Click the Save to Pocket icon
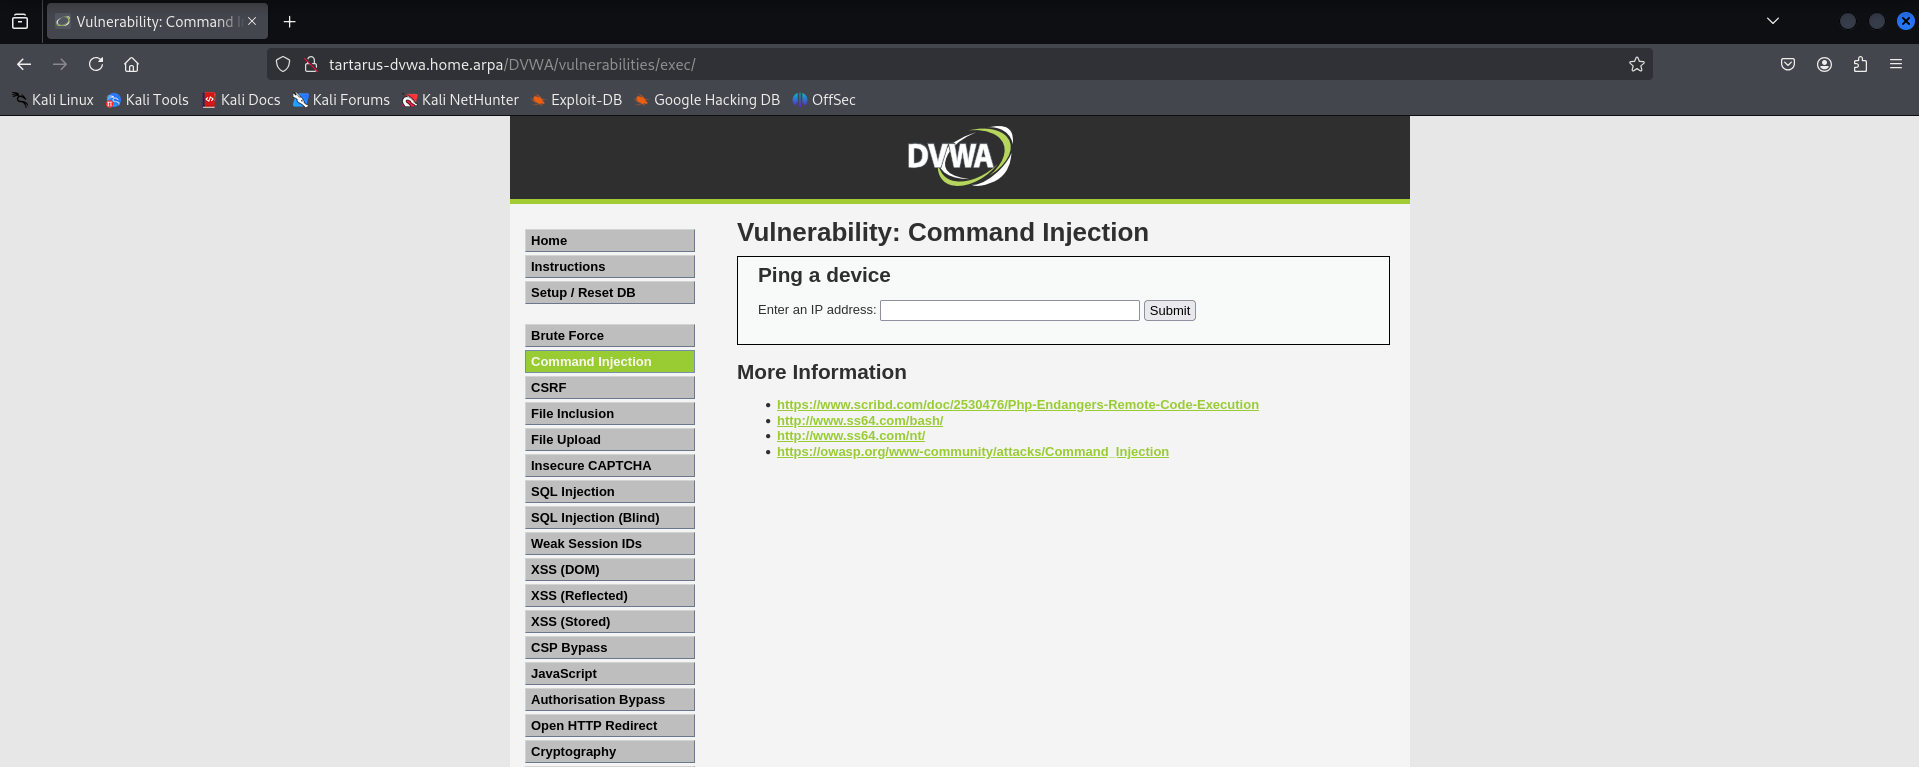This screenshot has height=767, width=1919. point(1787,64)
